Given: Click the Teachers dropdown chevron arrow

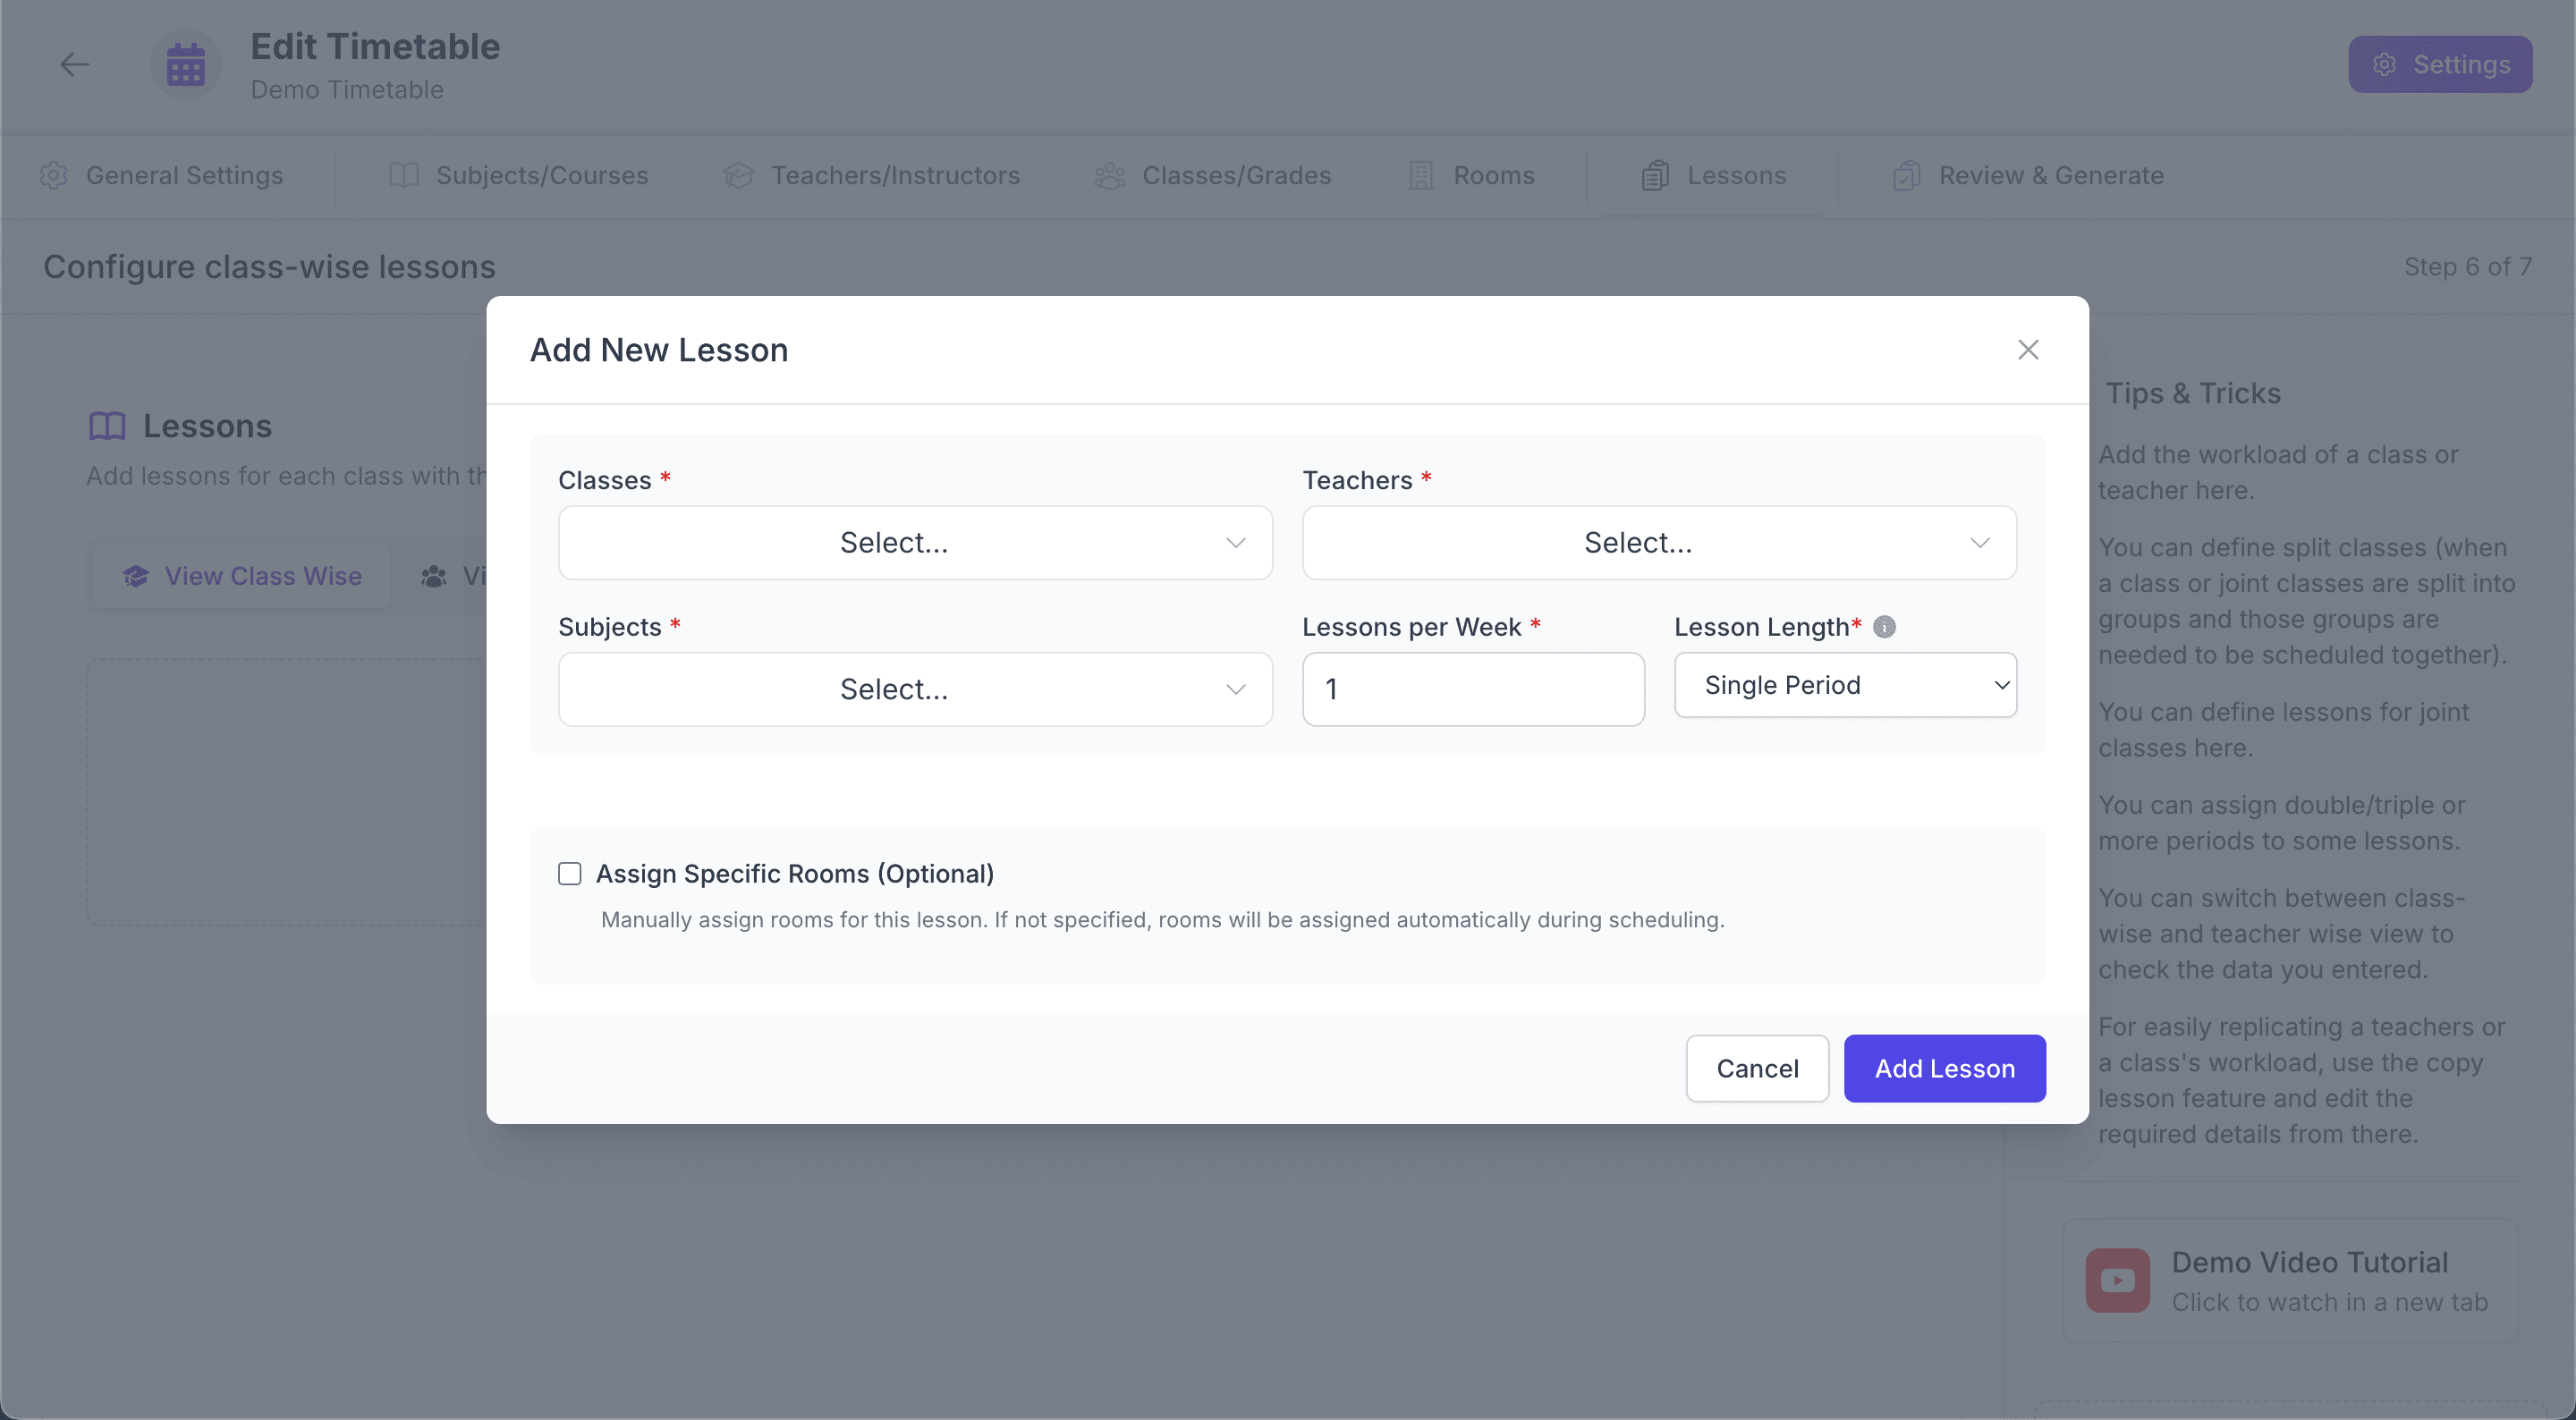Looking at the screenshot, I should click(1980, 543).
